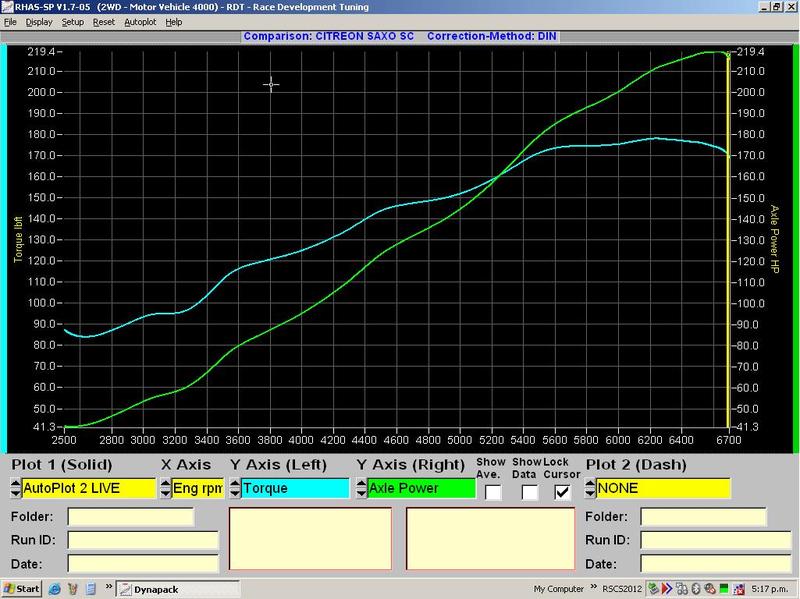Click the second quick launch icon
The width and height of the screenshot is (800, 599).
(72, 588)
